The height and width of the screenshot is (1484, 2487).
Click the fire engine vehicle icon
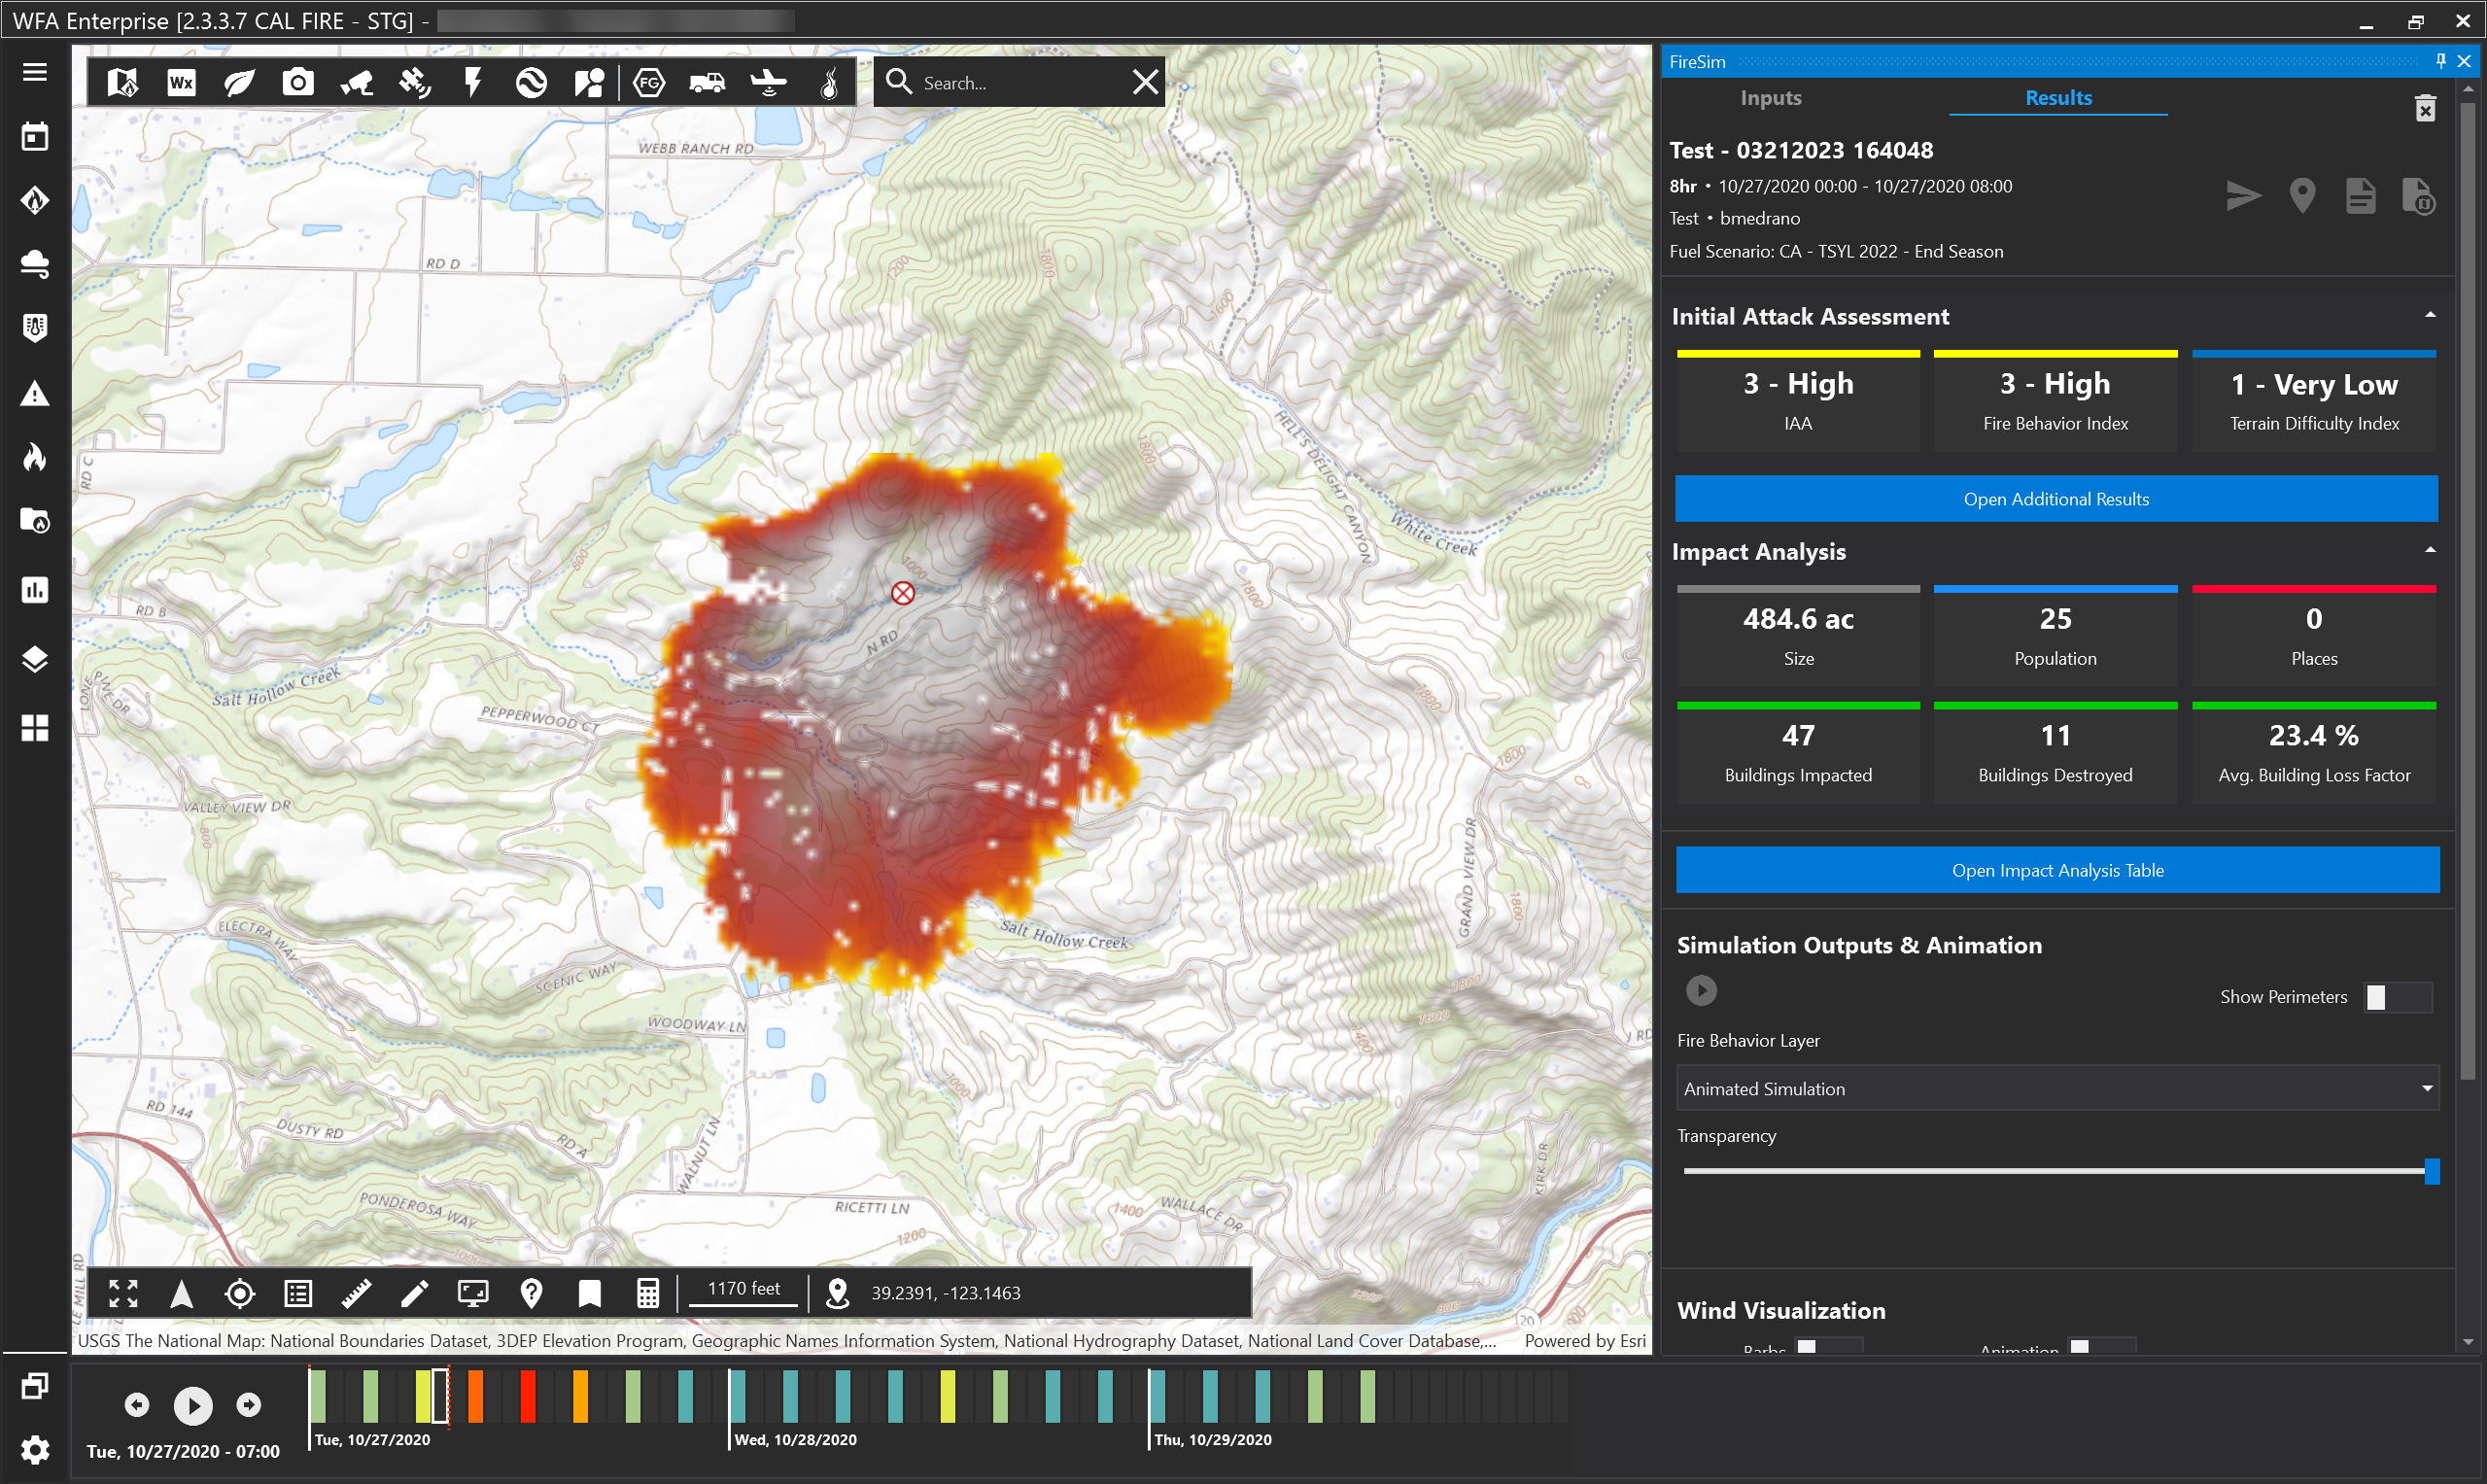tap(707, 83)
